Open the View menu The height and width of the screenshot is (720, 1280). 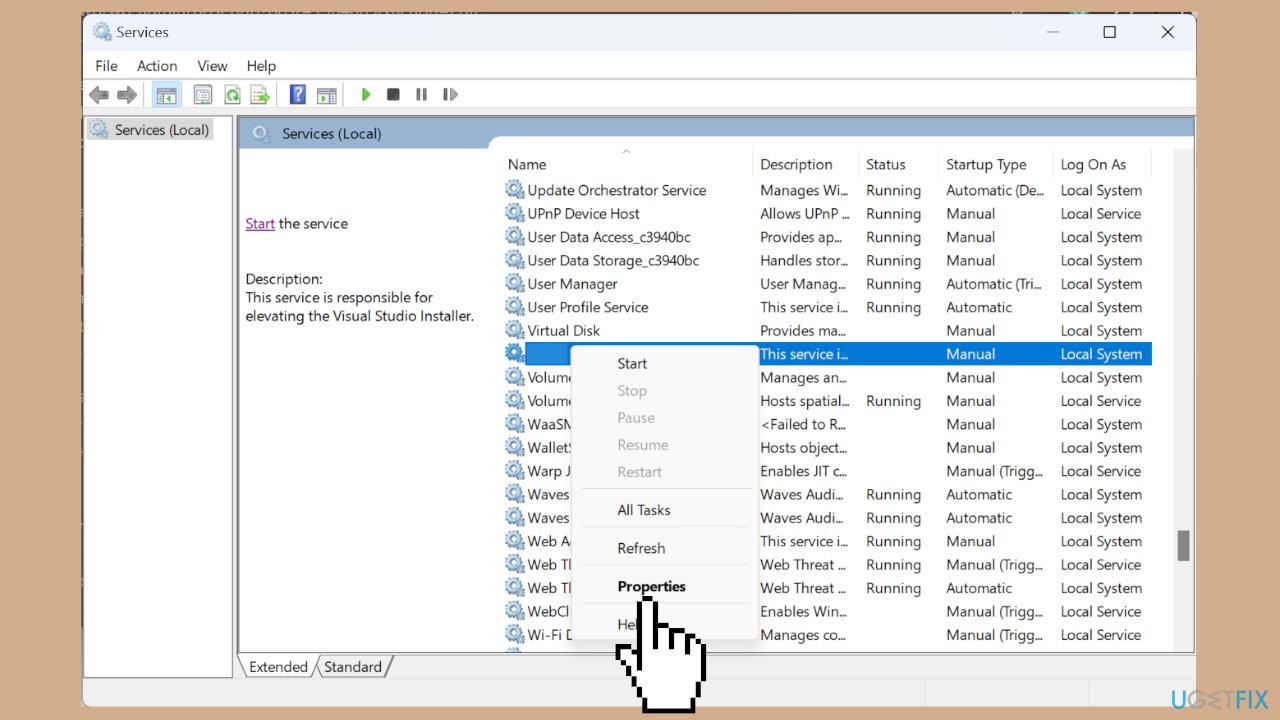click(212, 66)
